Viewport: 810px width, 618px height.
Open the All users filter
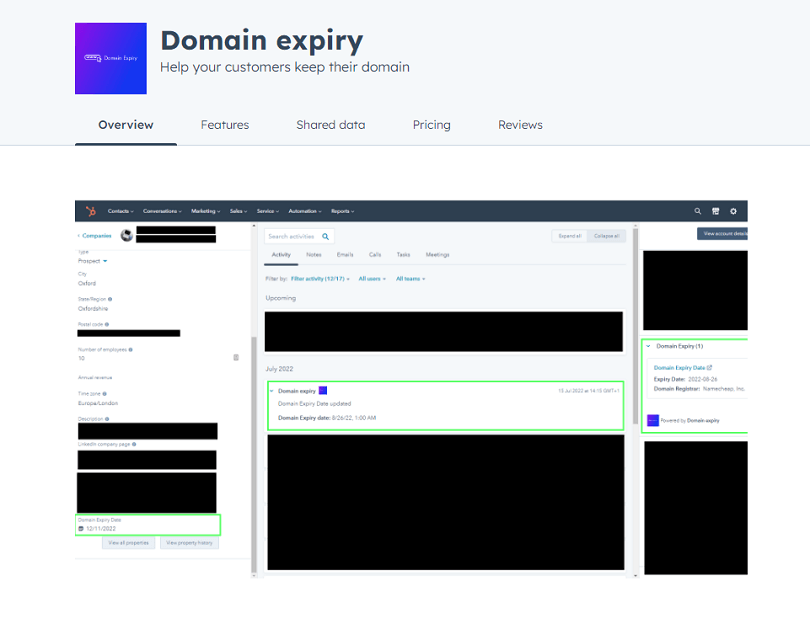point(372,279)
